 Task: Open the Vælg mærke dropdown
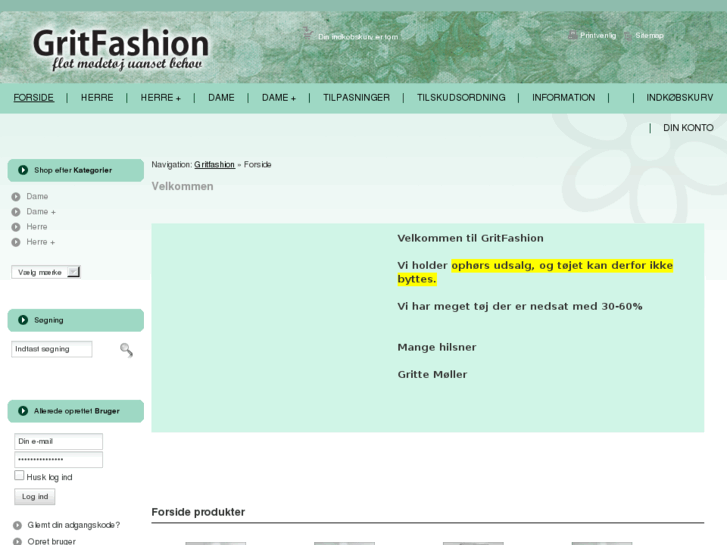click(x=46, y=272)
